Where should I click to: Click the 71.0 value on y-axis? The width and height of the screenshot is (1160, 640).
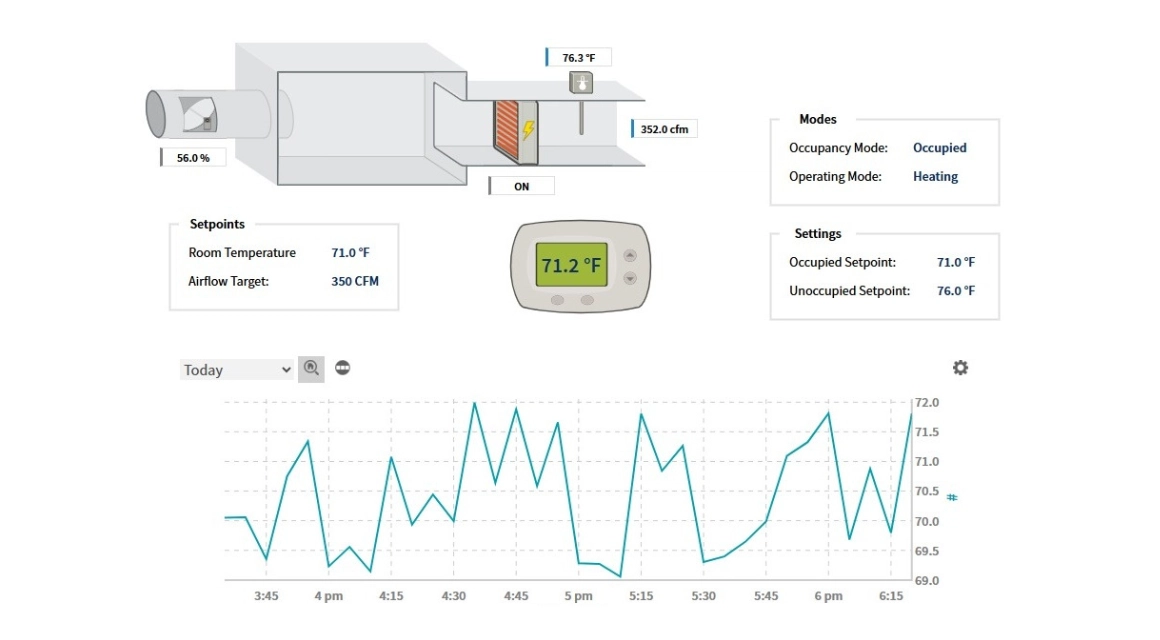click(927, 462)
